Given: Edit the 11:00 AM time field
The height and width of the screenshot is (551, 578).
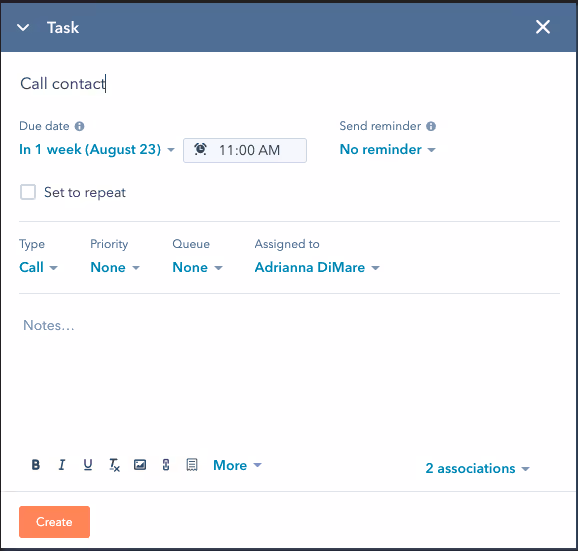Looking at the screenshot, I should (245, 150).
